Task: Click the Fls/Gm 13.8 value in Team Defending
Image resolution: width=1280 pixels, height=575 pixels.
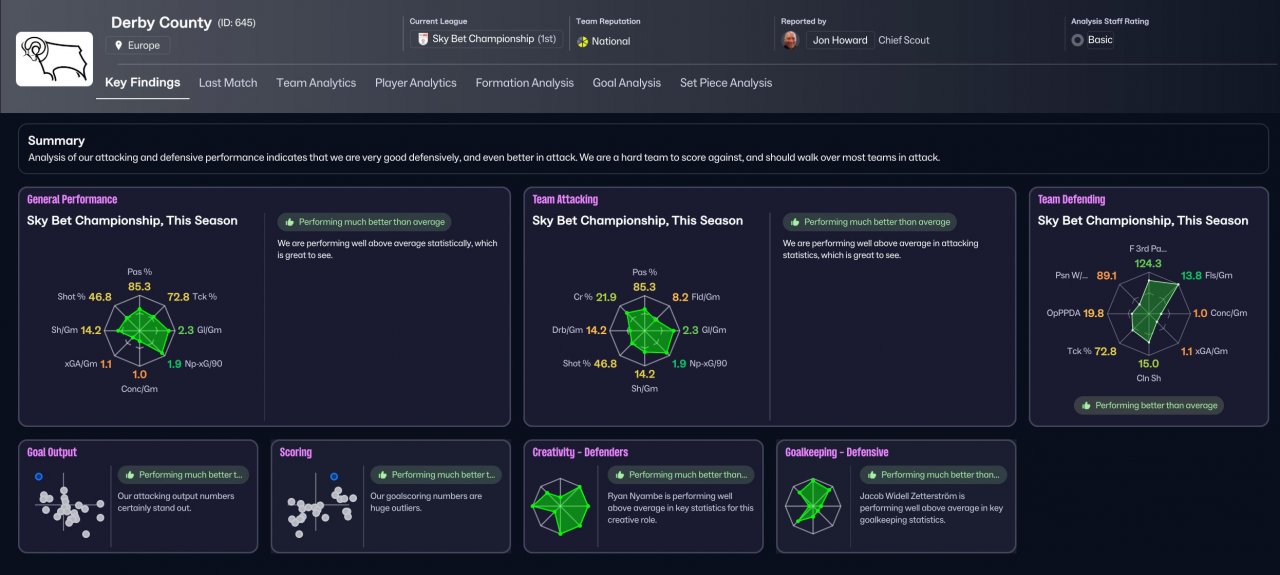Action: point(1191,275)
